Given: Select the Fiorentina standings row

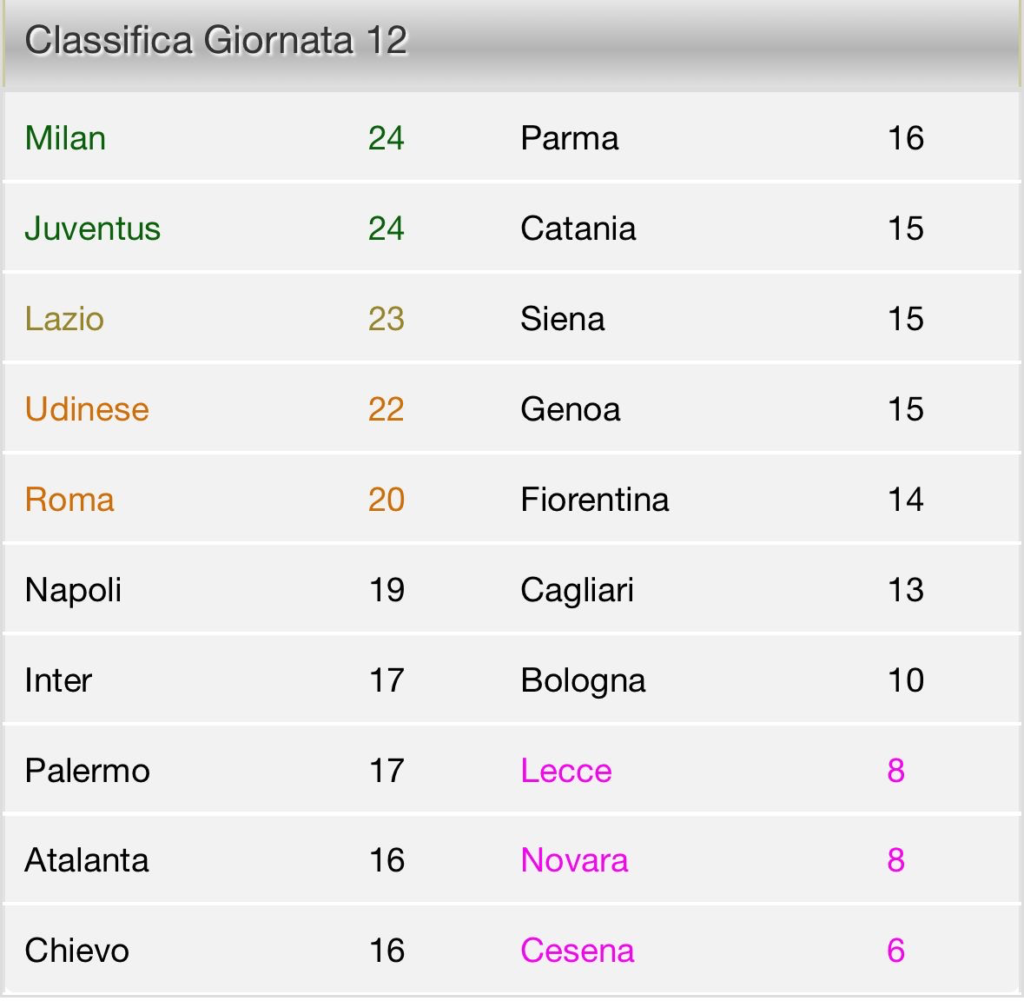Looking at the screenshot, I should (x=594, y=498).
